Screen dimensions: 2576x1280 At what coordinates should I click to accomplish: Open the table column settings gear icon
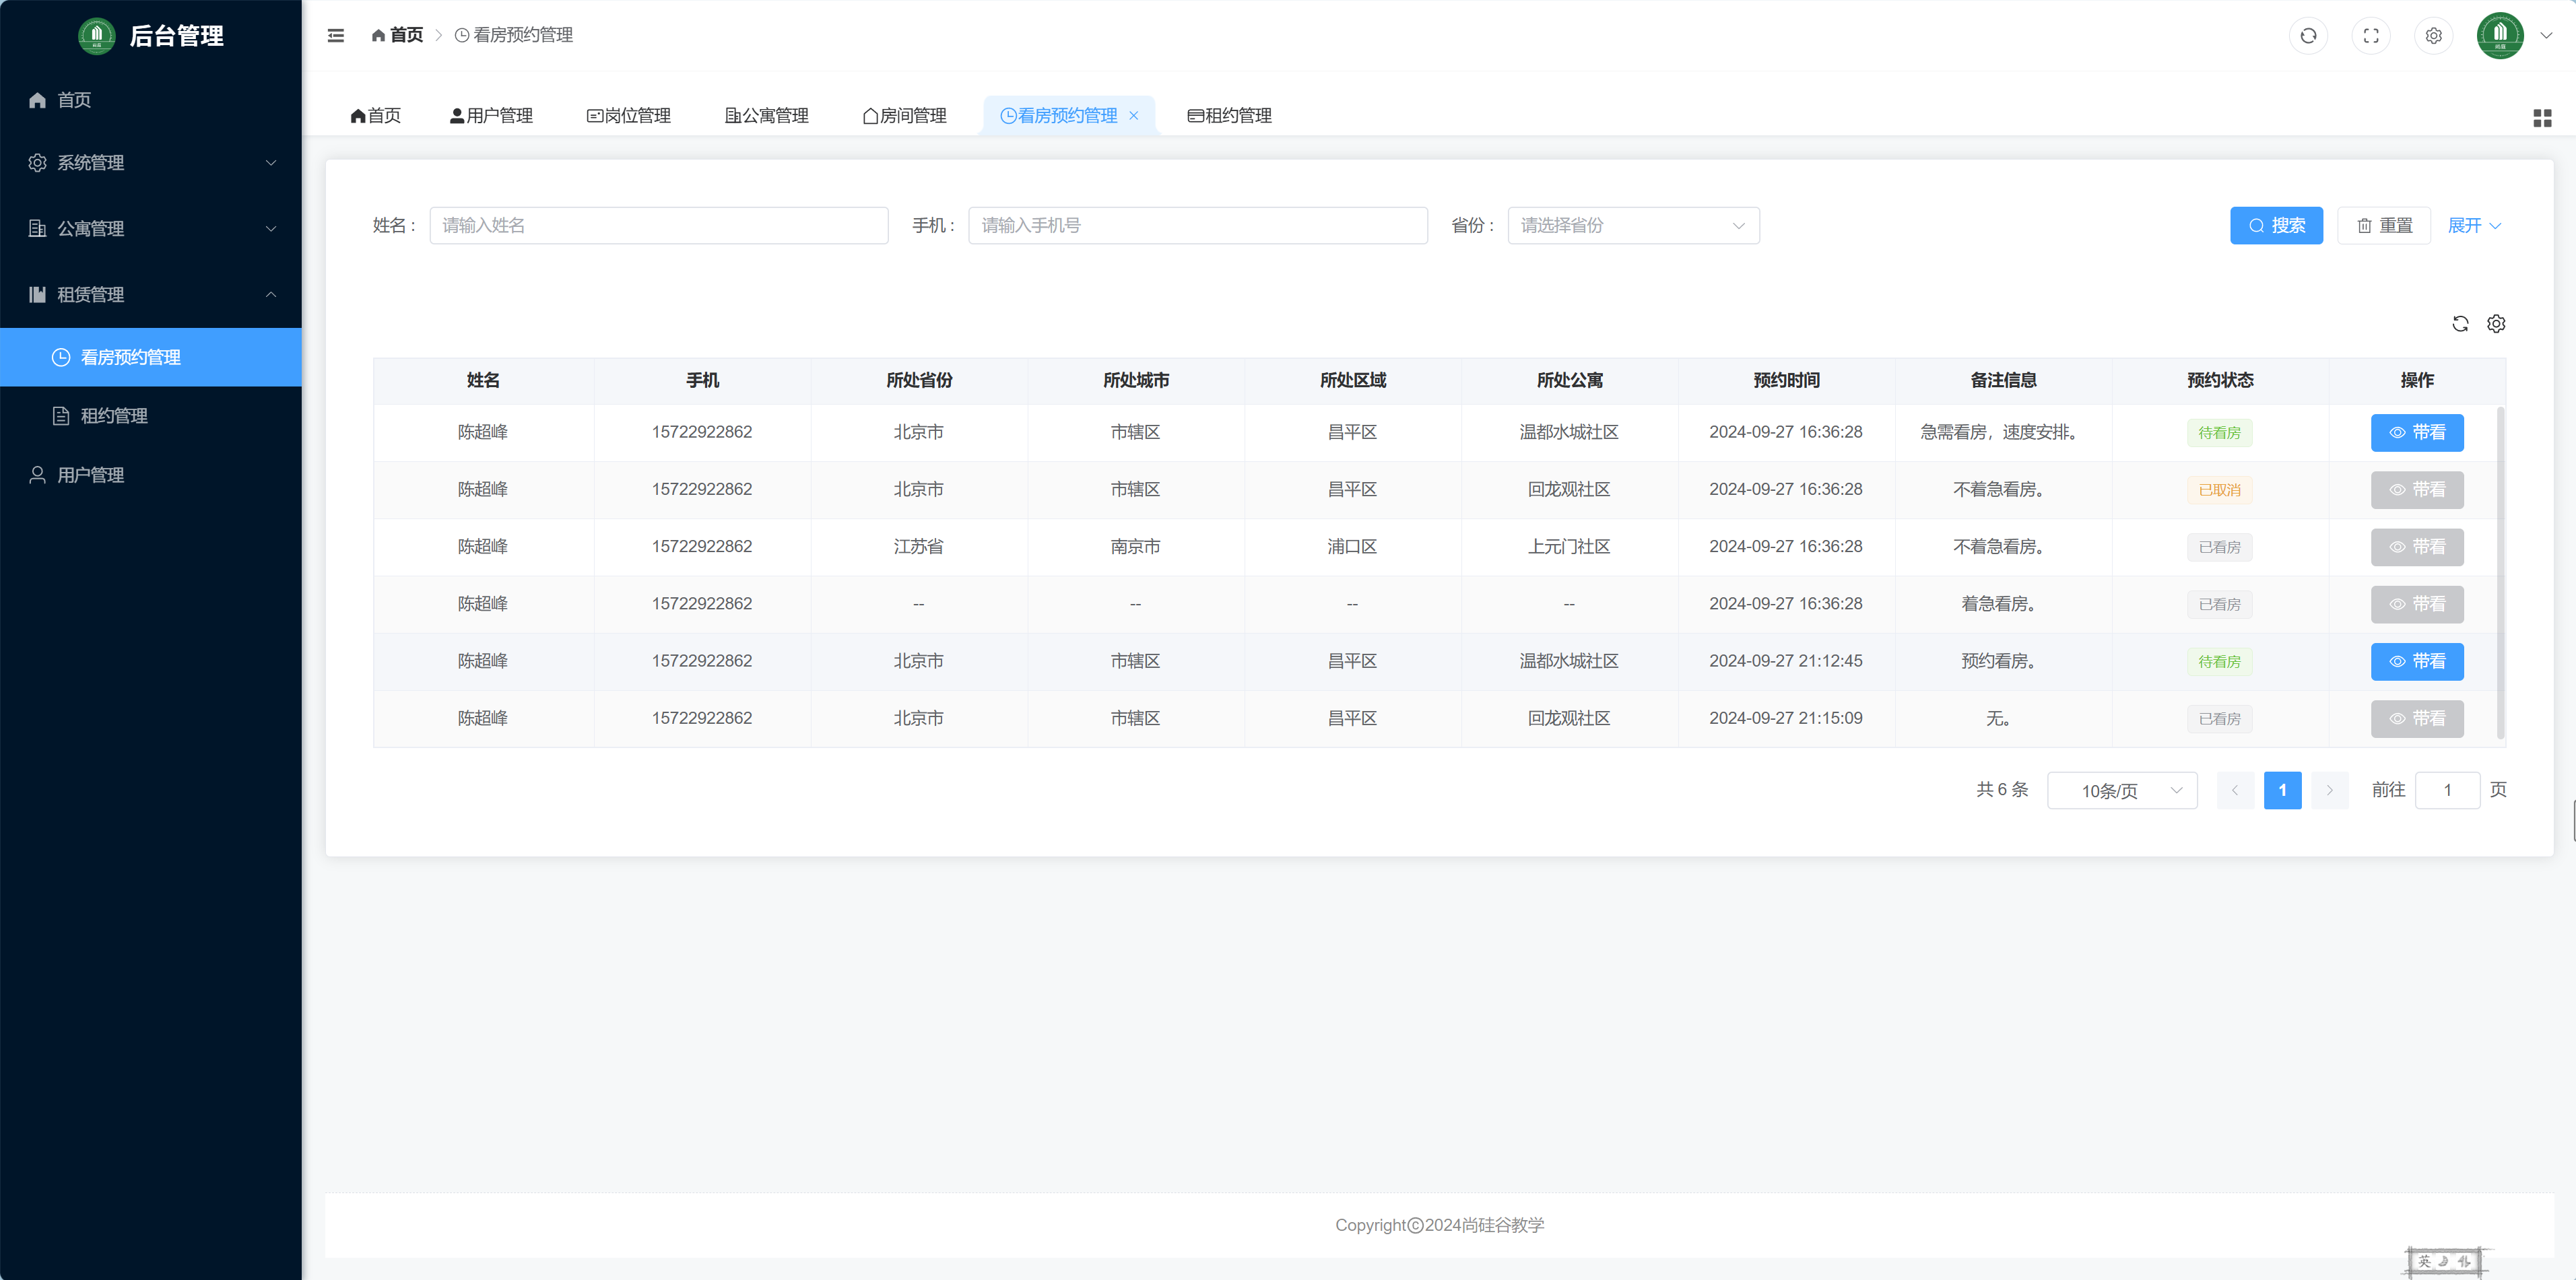pyautogui.click(x=2496, y=323)
